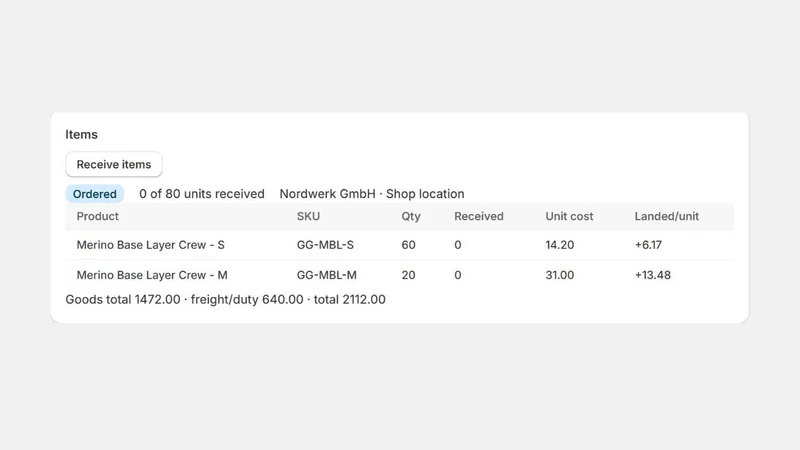
Task: Click the Receive items button
Action: point(114,164)
